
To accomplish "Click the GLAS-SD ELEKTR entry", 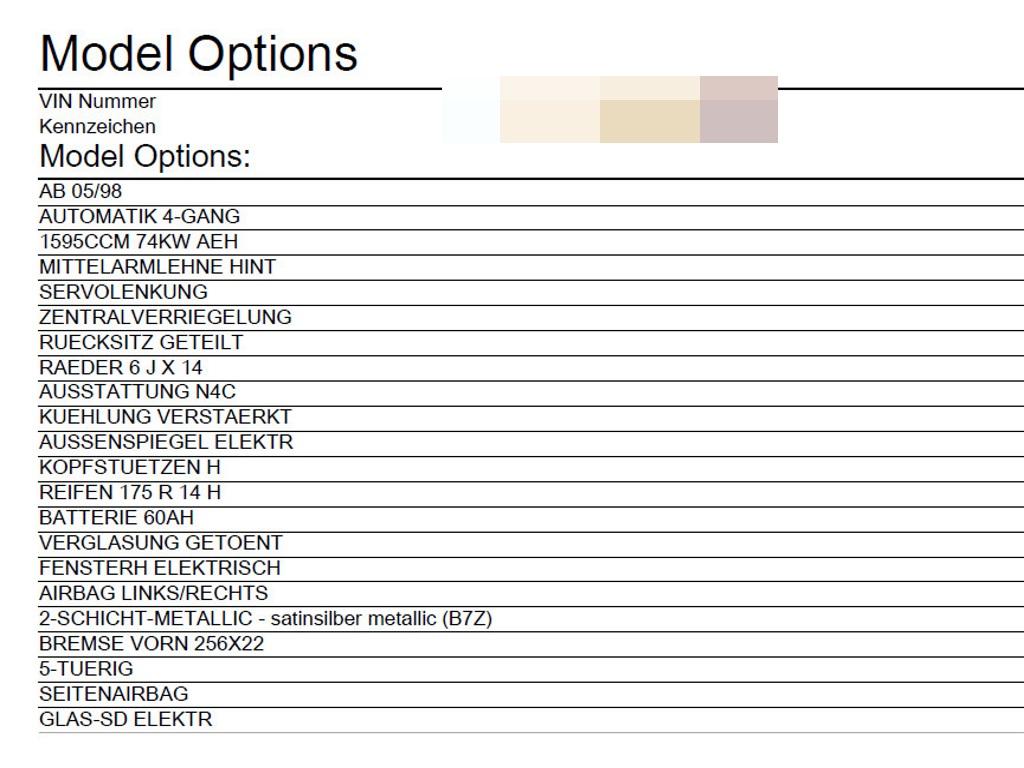I will pyautogui.click(x=125, y=720).
